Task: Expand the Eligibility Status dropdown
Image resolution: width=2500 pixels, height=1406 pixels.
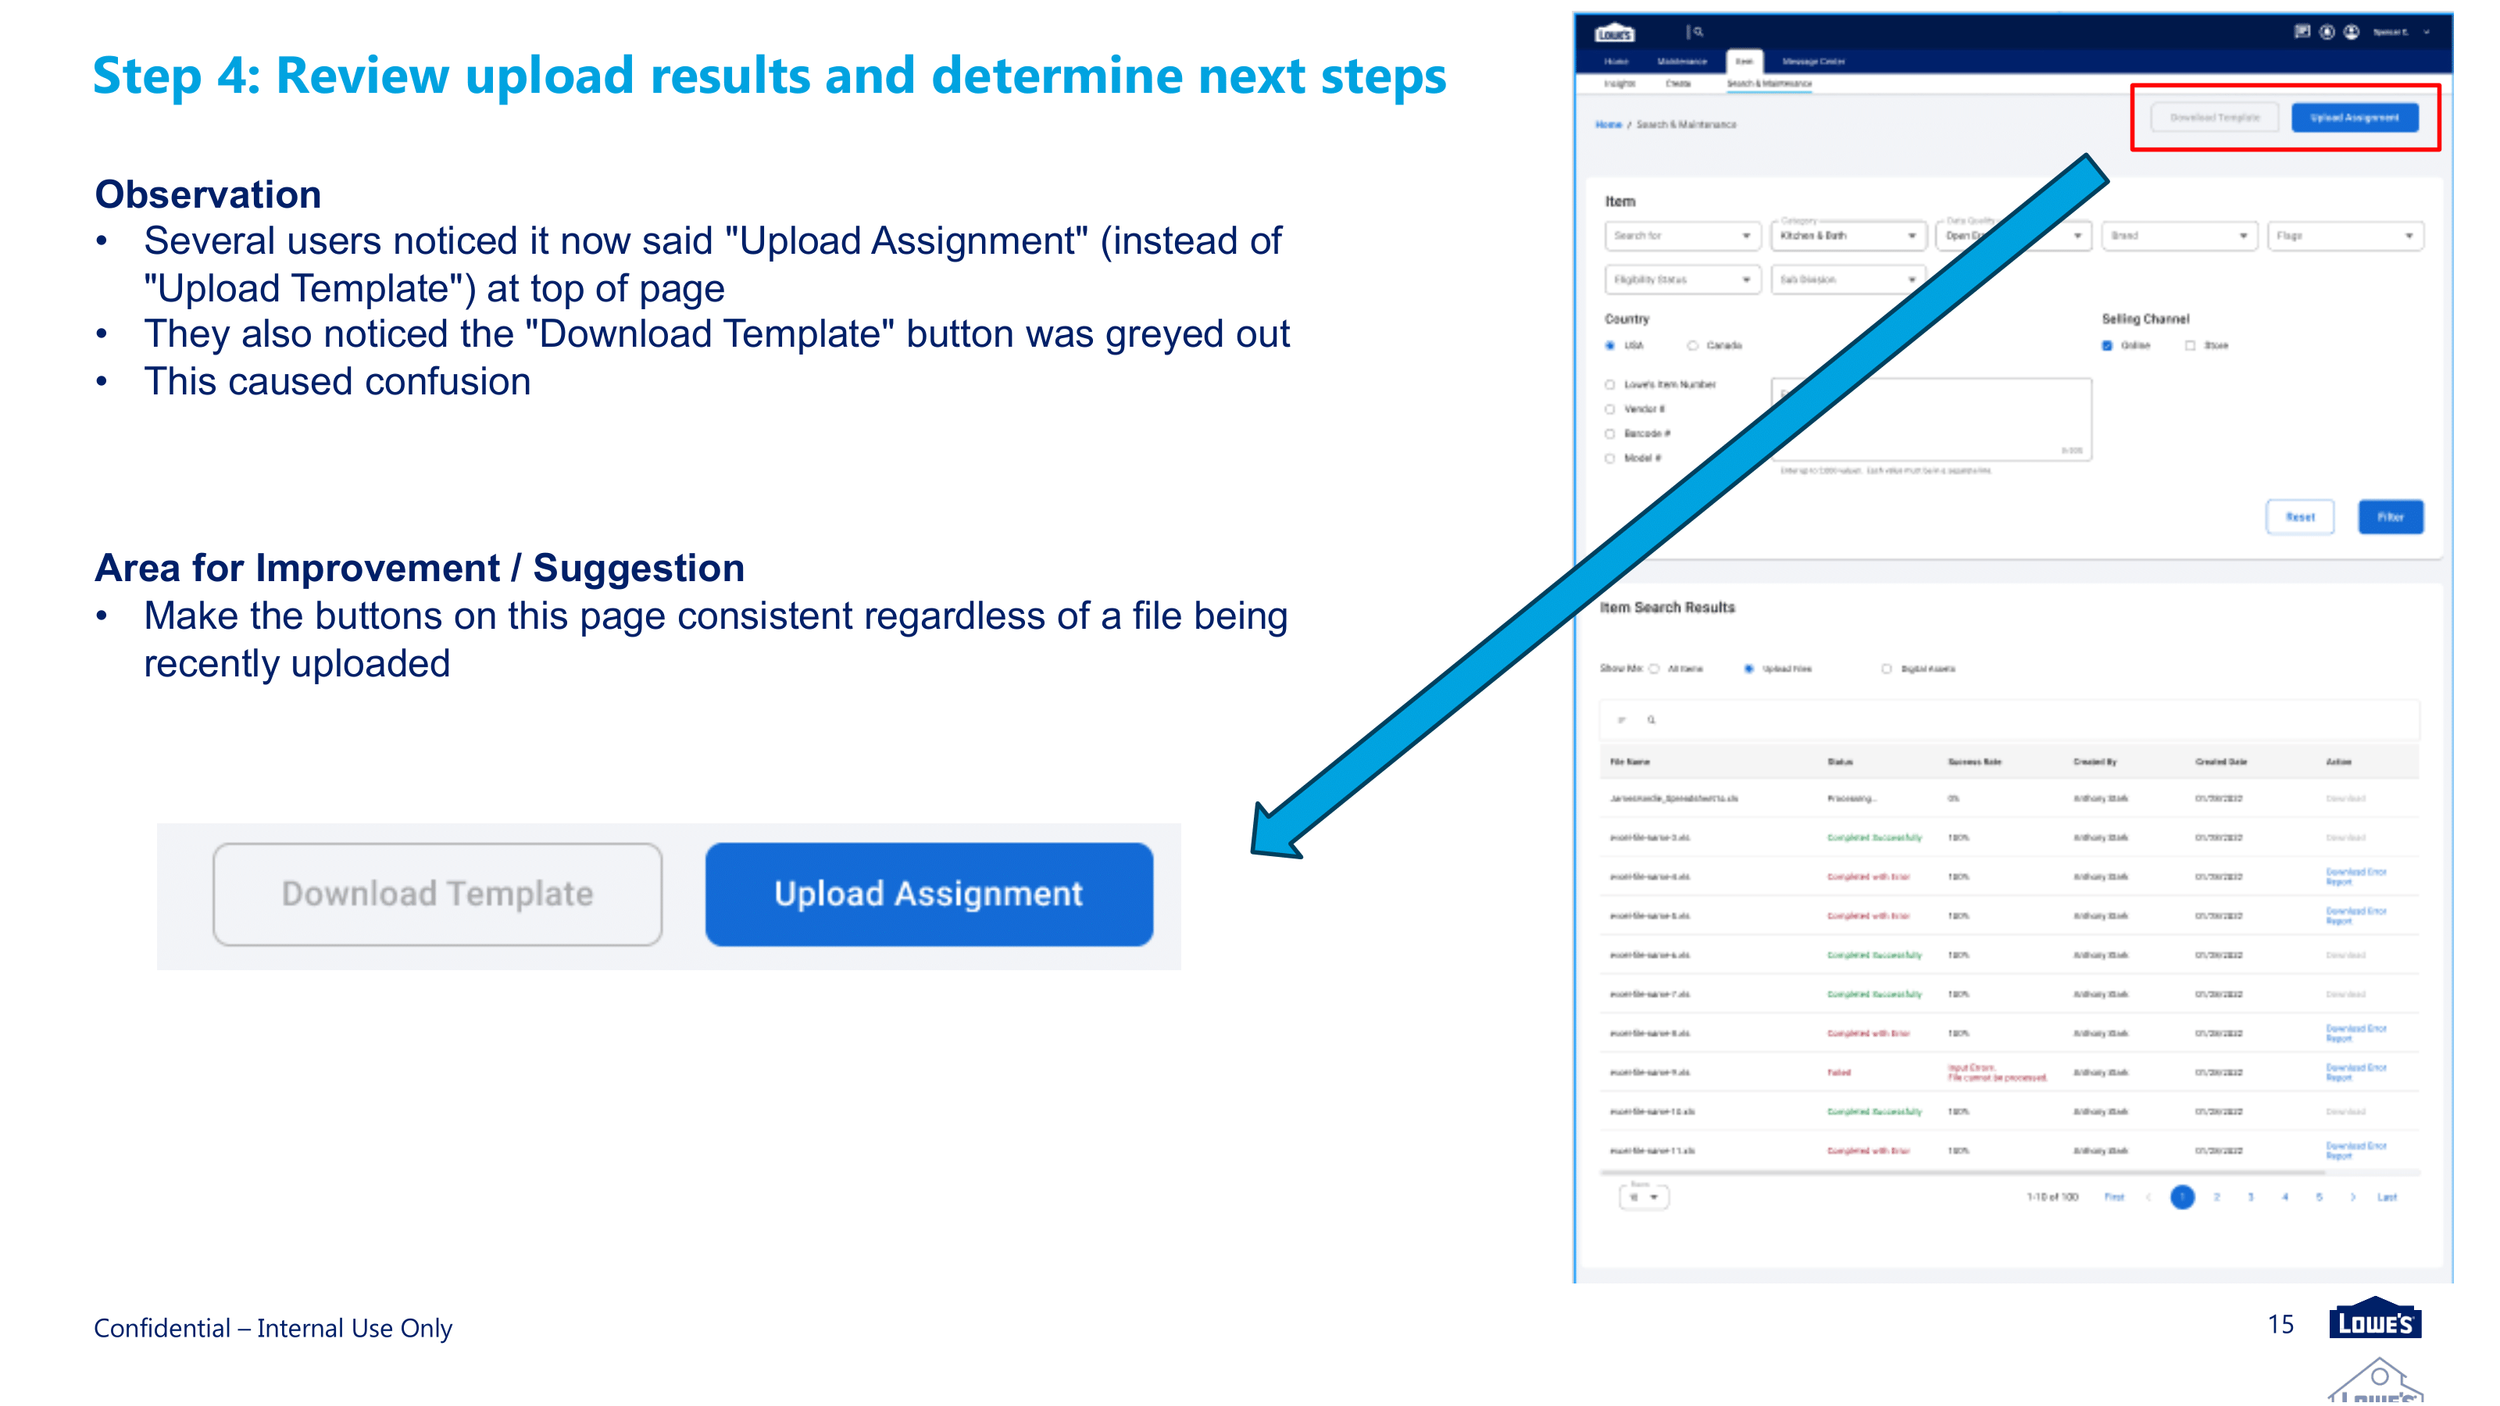Action: point(1681,280)
